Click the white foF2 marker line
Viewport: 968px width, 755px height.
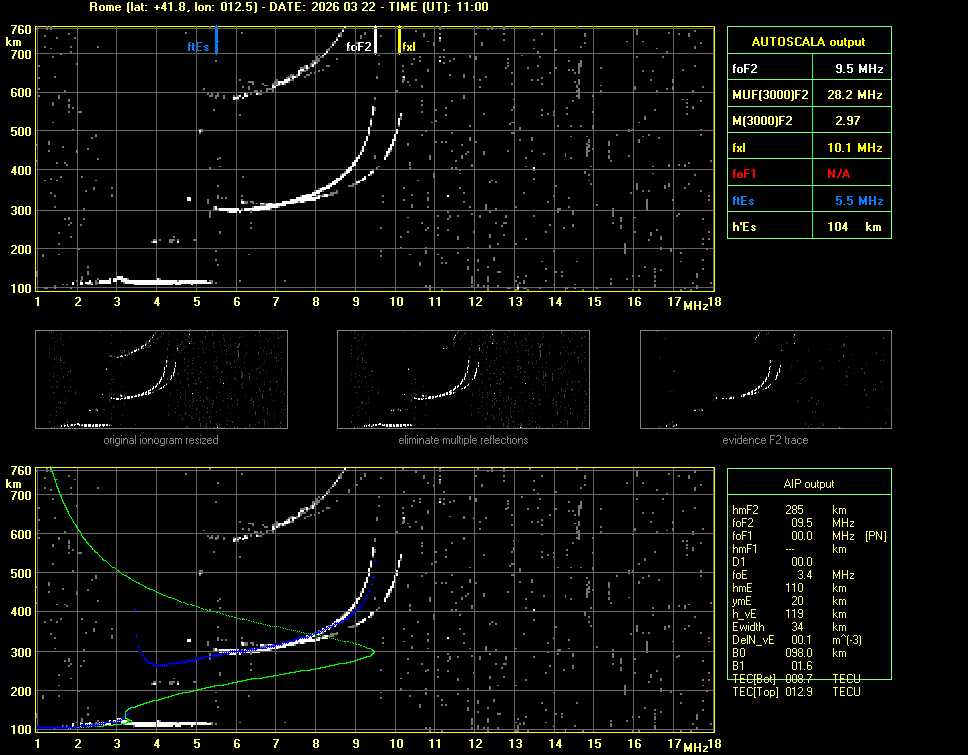pyautogui.click(x=375, y=41)
